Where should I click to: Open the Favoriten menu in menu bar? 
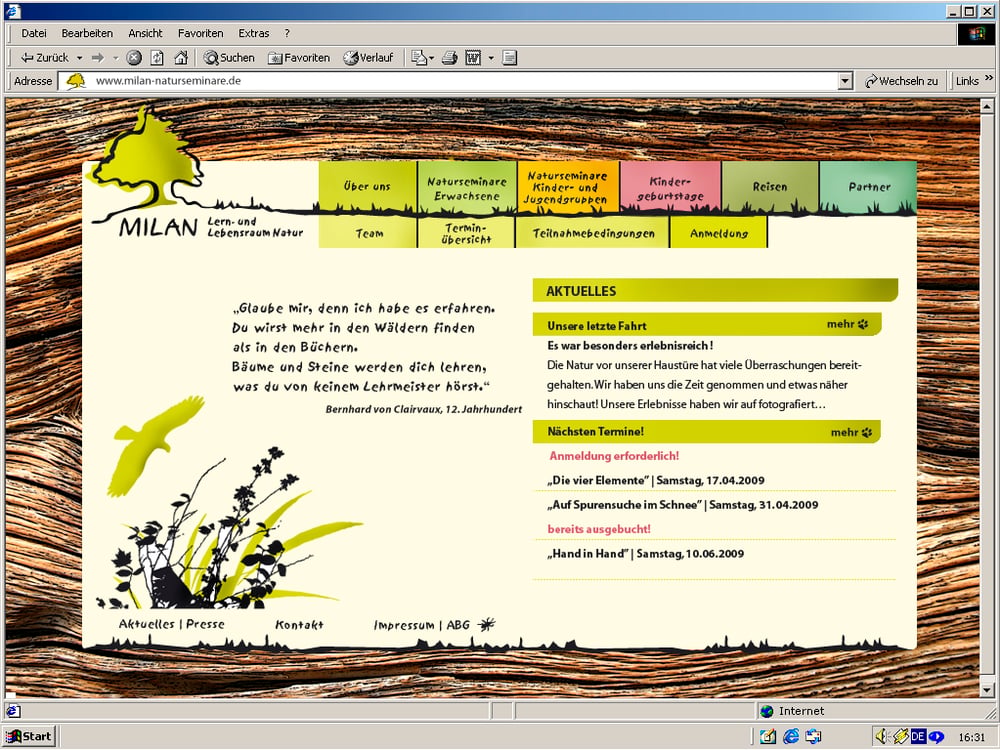click(201, 33)
